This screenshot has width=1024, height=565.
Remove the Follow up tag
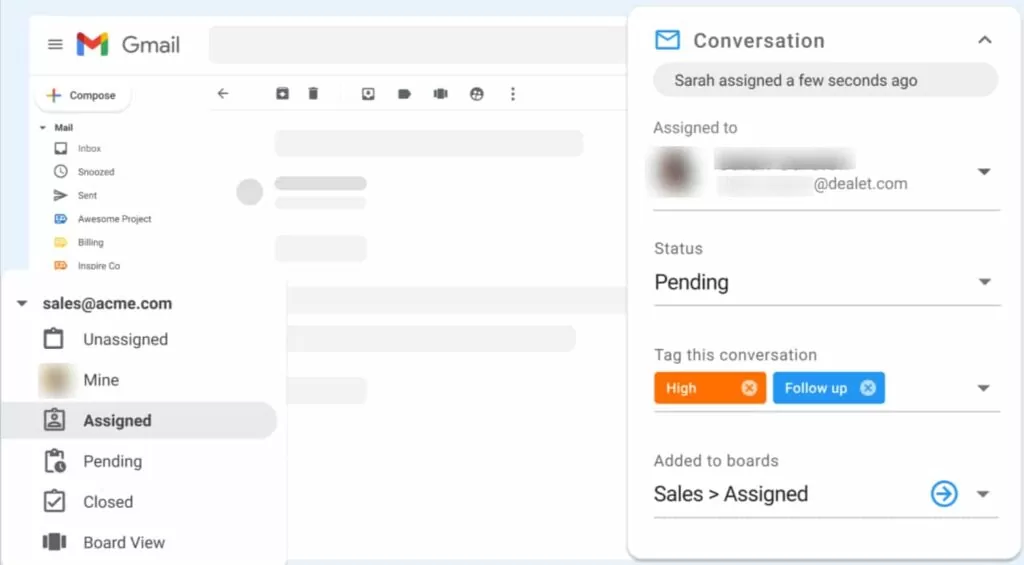(868, 388)
